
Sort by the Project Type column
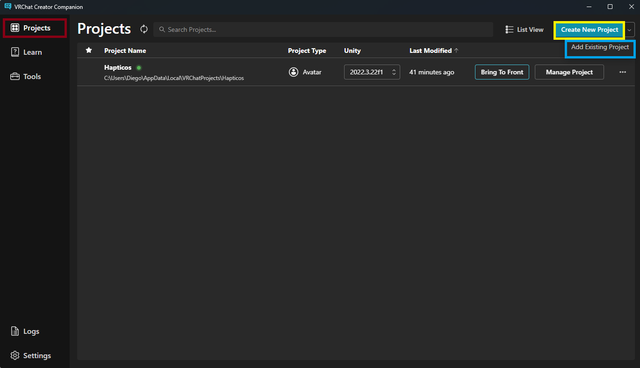[x=307, y=51]
